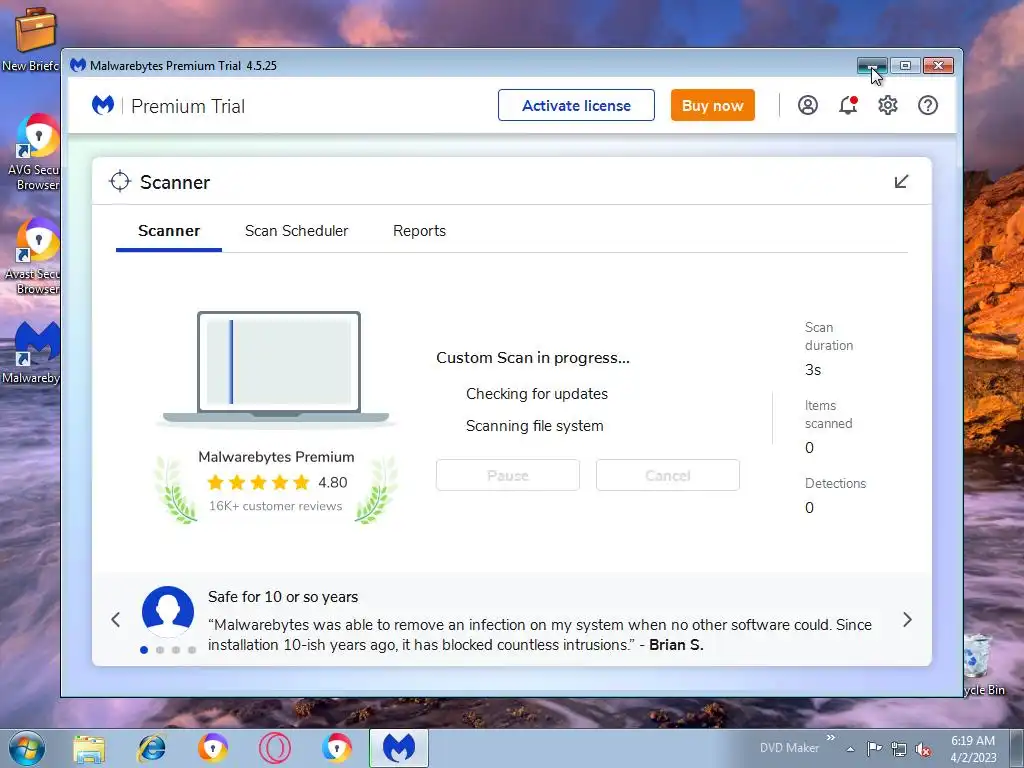Select the AVG Secure Browser desktop shortcut
1024x768 pixels.
(x=34, y=152)
